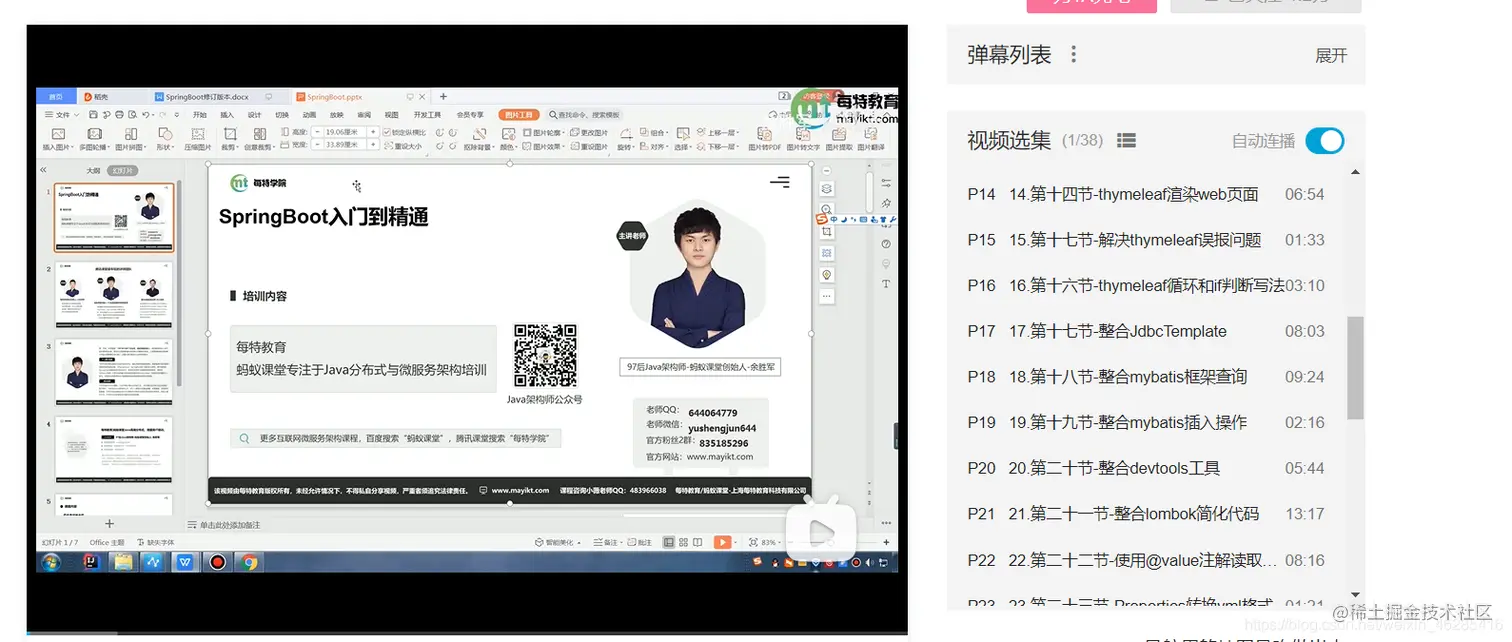
Task: Switch to reading view in the status bar
Action: click(x=698, y=542)
